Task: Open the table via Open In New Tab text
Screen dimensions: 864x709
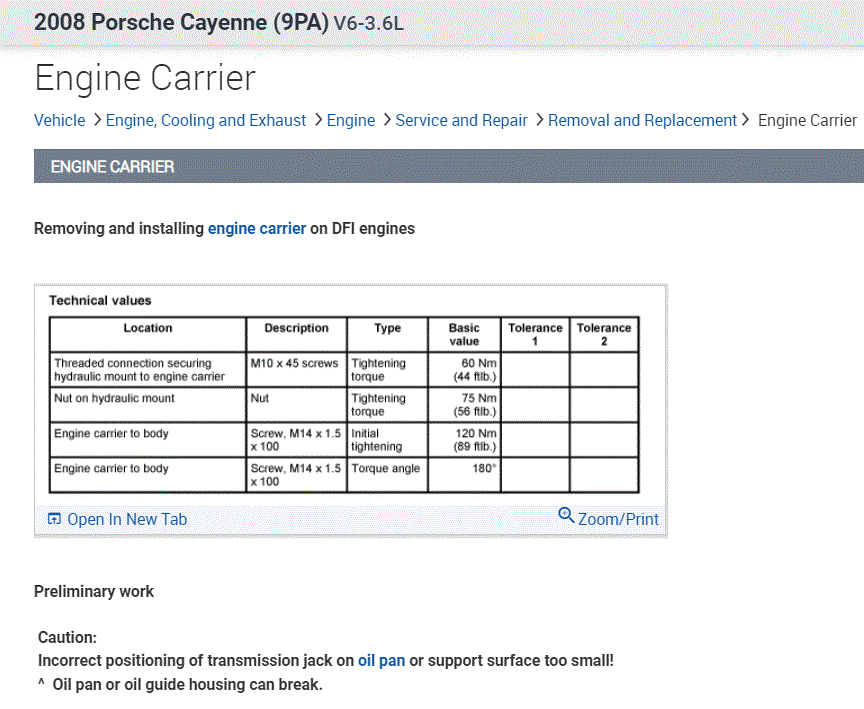Action: [x=127, y=519]
